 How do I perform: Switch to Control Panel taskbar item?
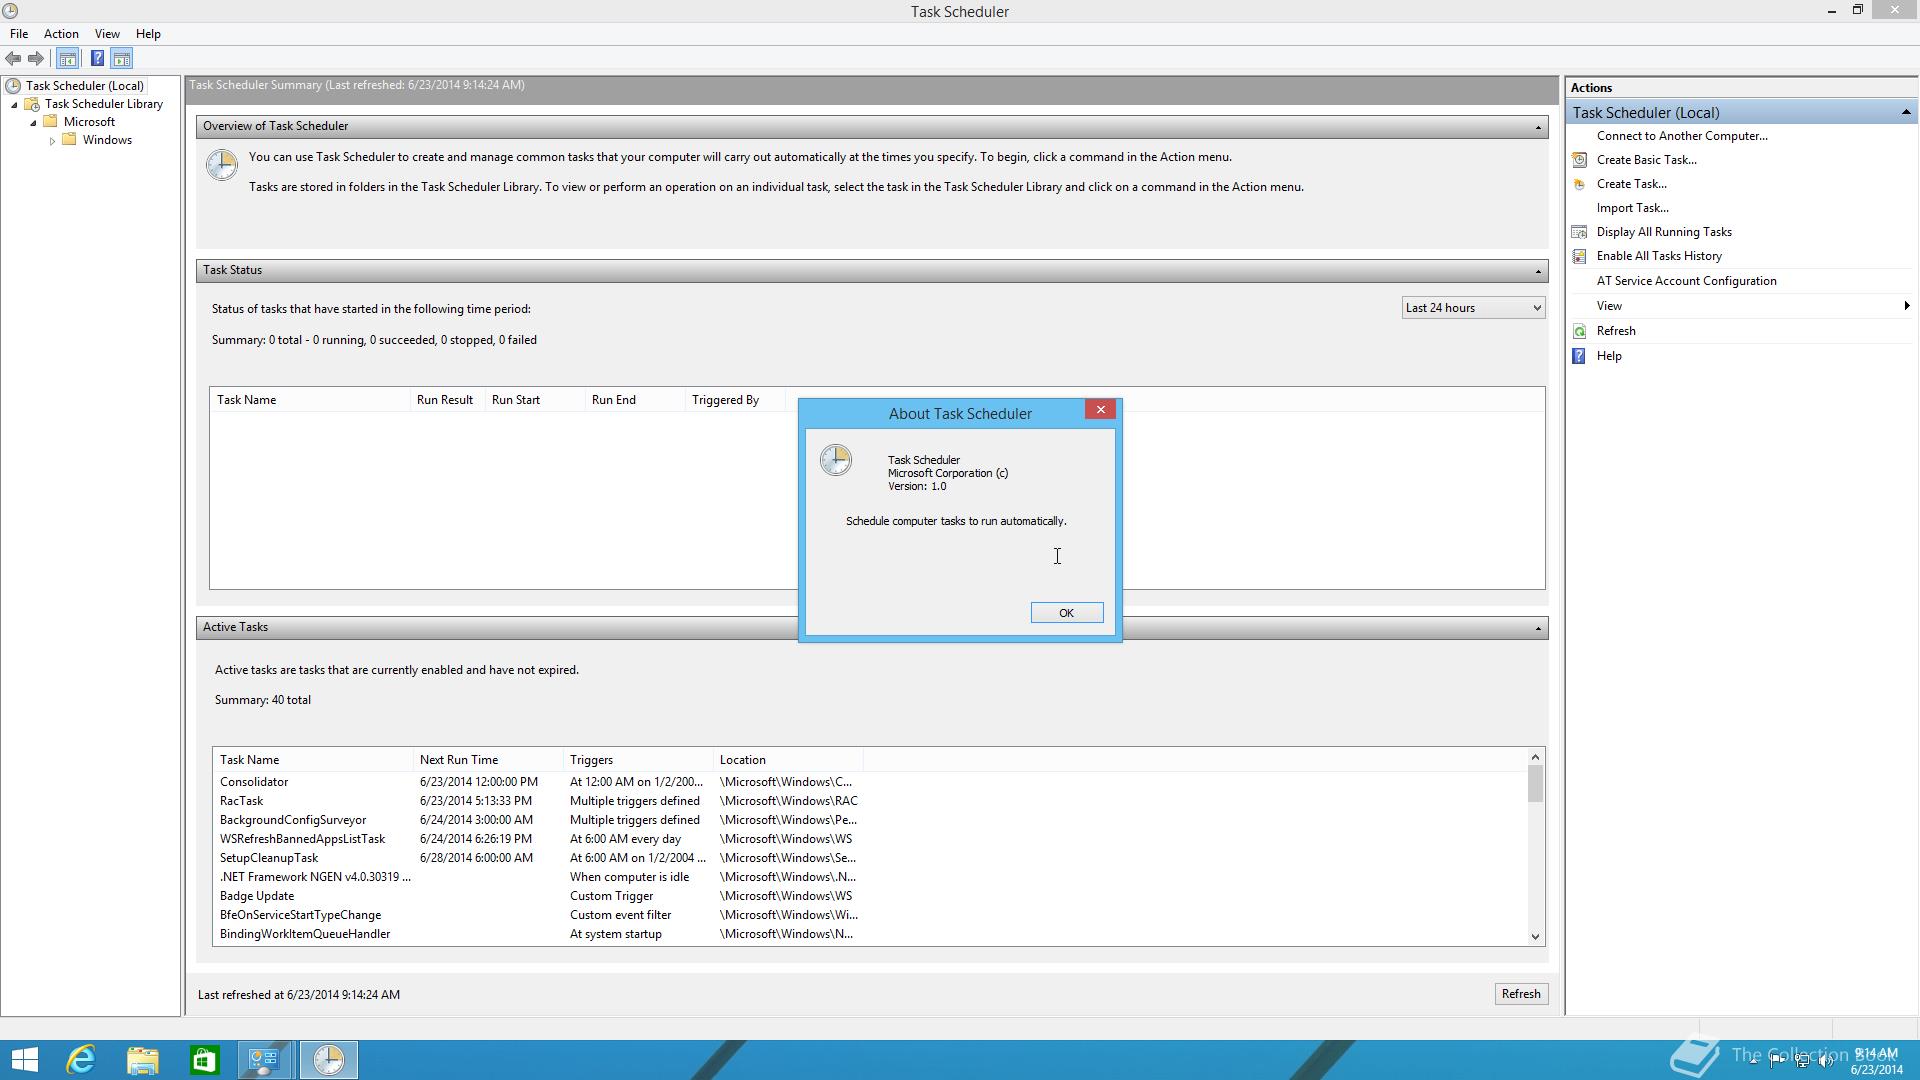[266, 1060]
